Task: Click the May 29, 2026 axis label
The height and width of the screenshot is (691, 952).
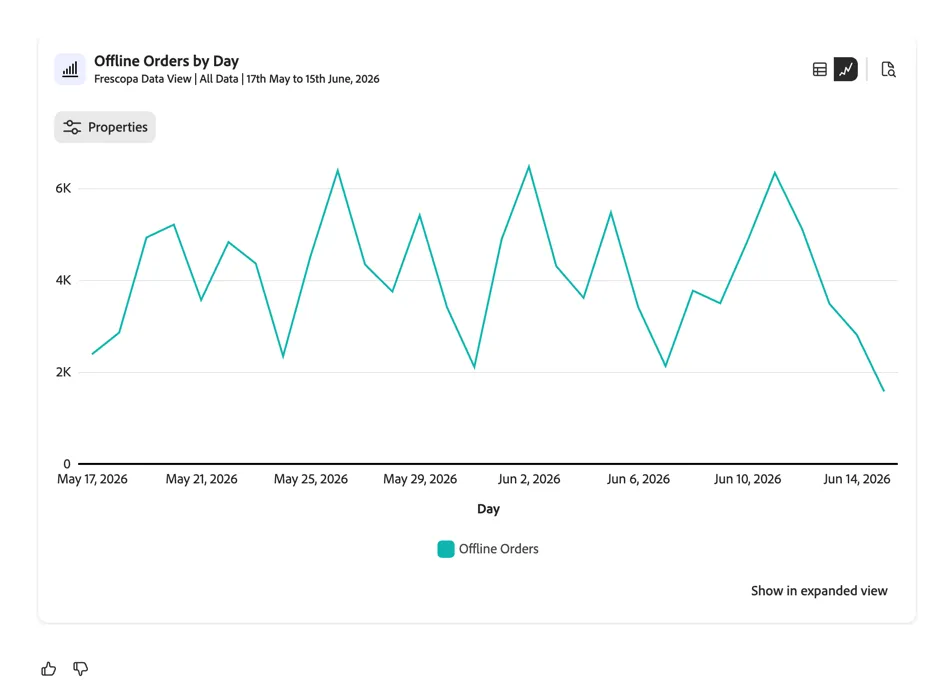Action: 420,479
